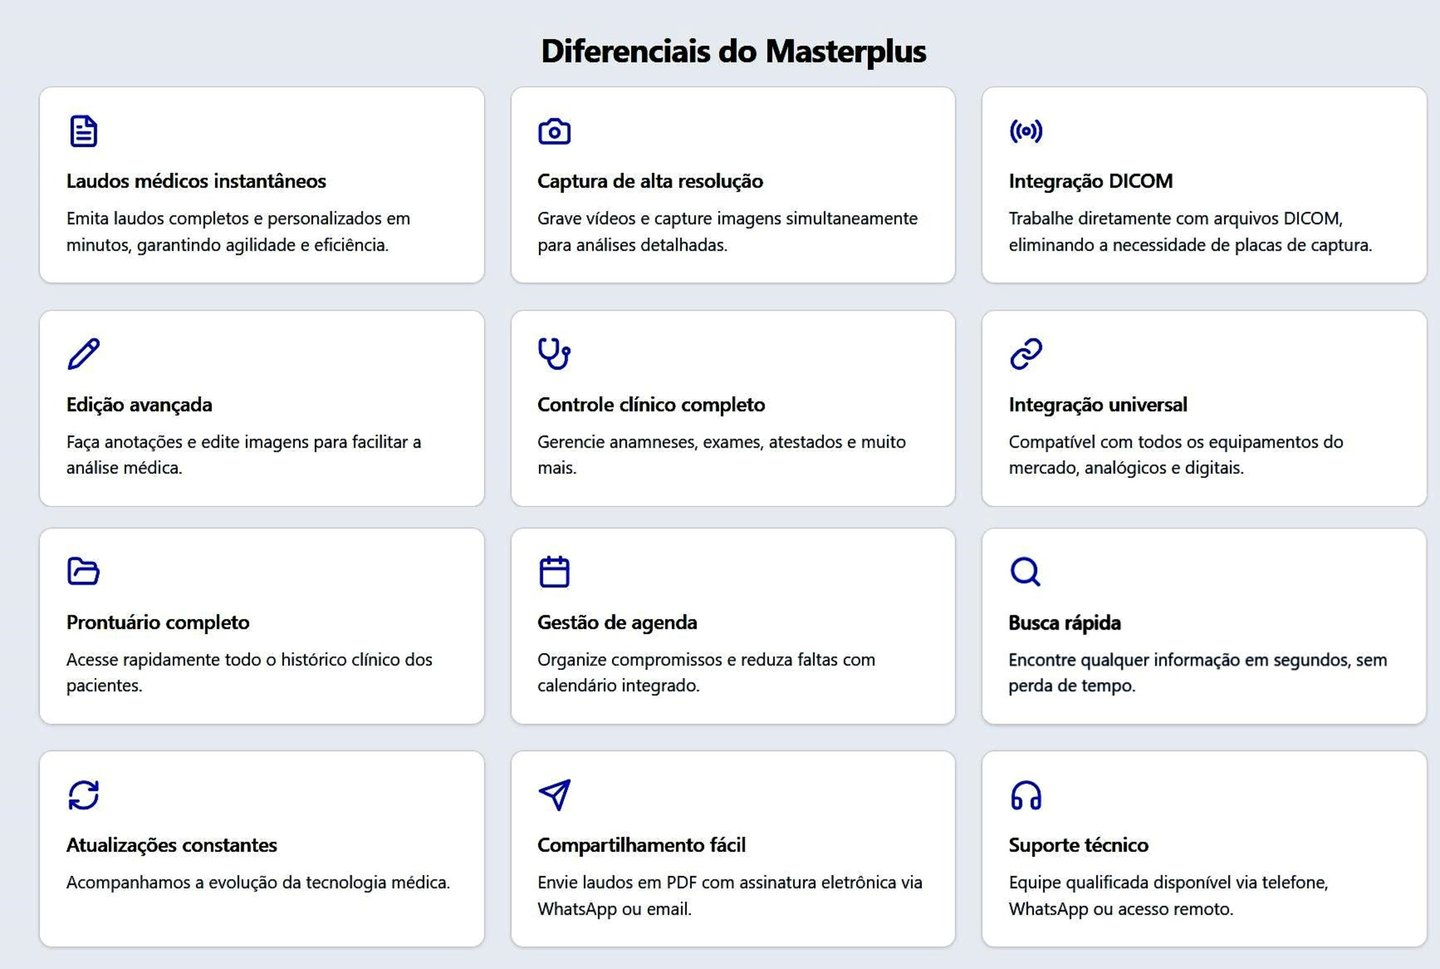Image resolution: width=1440 pixels, height=969 pixels.
Task: Click the open folder icon for Prontuário completo
Action: click(83, 571)
